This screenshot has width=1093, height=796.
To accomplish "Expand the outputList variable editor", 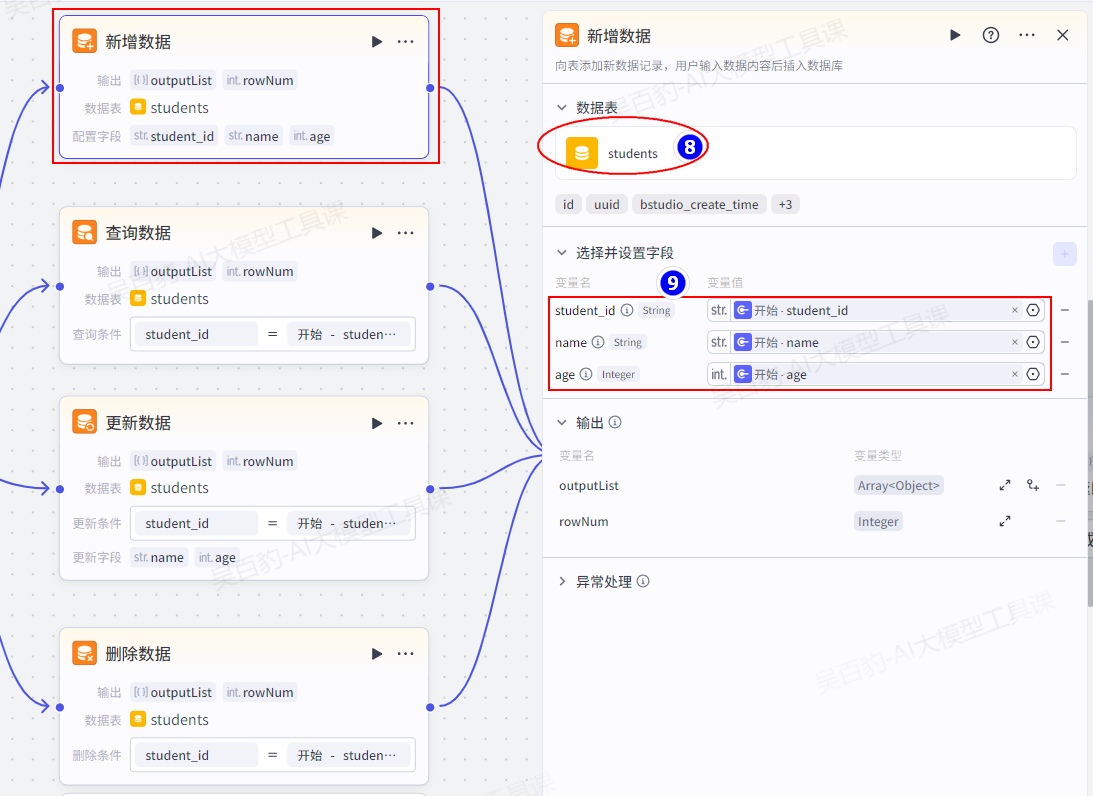I will (x=1005, y=486).
